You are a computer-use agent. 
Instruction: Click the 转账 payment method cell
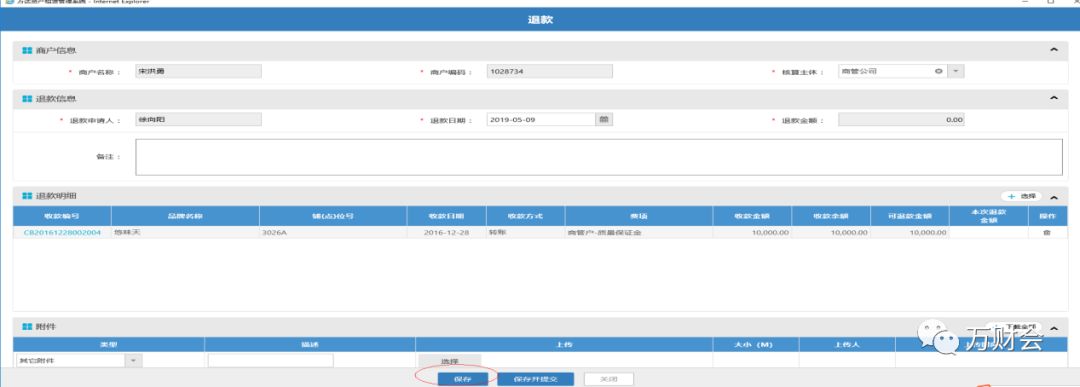526,233
